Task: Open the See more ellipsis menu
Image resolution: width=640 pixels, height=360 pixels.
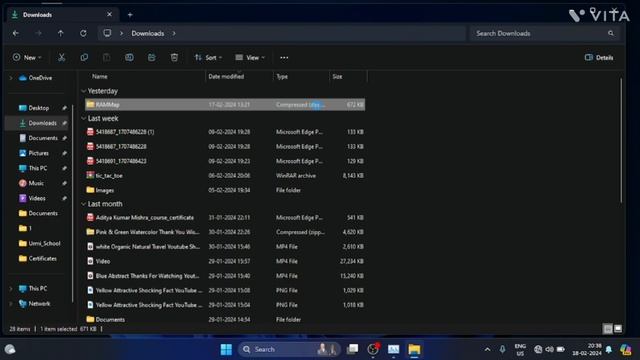Action: click(x=284, y=58)
